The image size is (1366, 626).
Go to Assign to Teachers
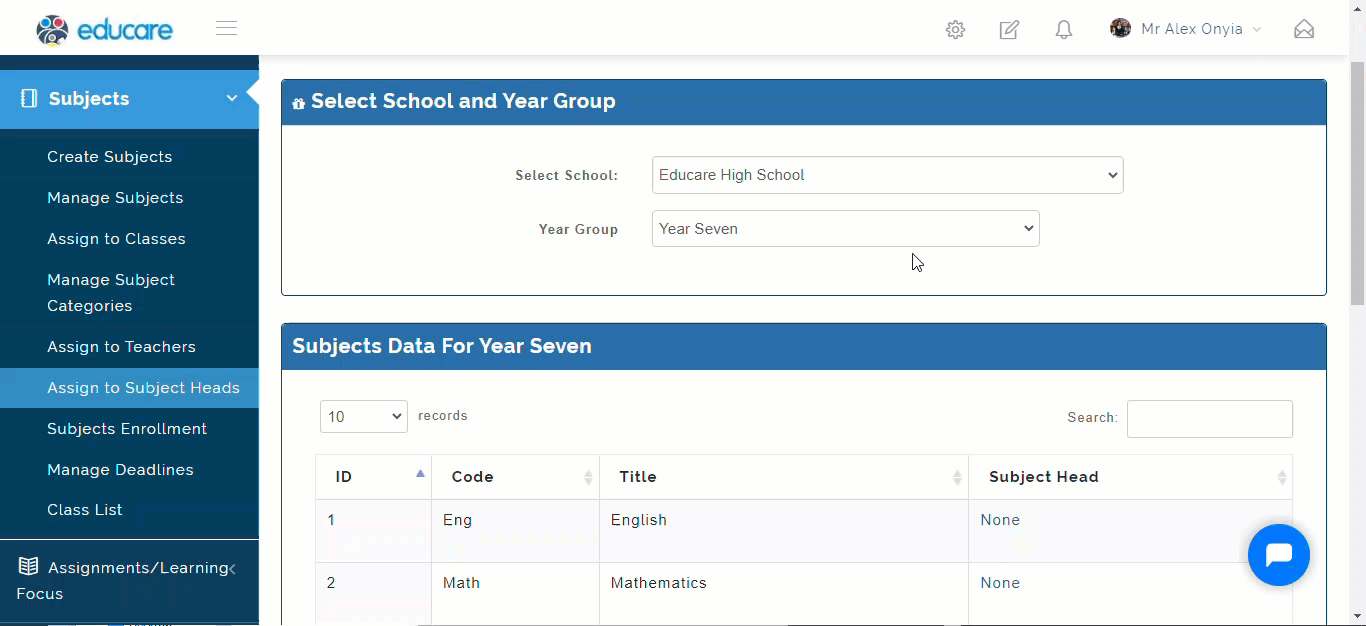(x=121, y=347)
